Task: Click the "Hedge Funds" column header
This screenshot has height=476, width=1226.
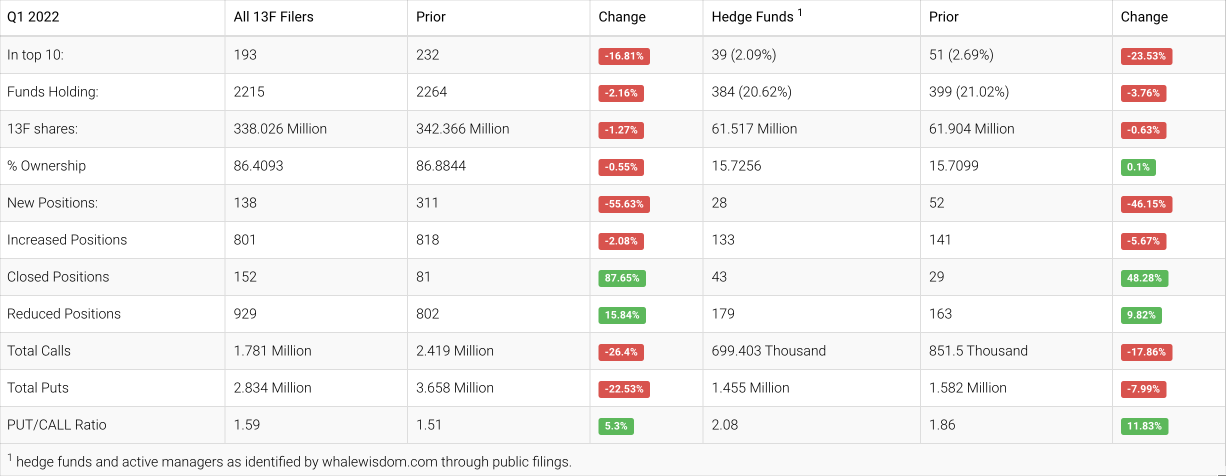Action: [x=752, y=17]
